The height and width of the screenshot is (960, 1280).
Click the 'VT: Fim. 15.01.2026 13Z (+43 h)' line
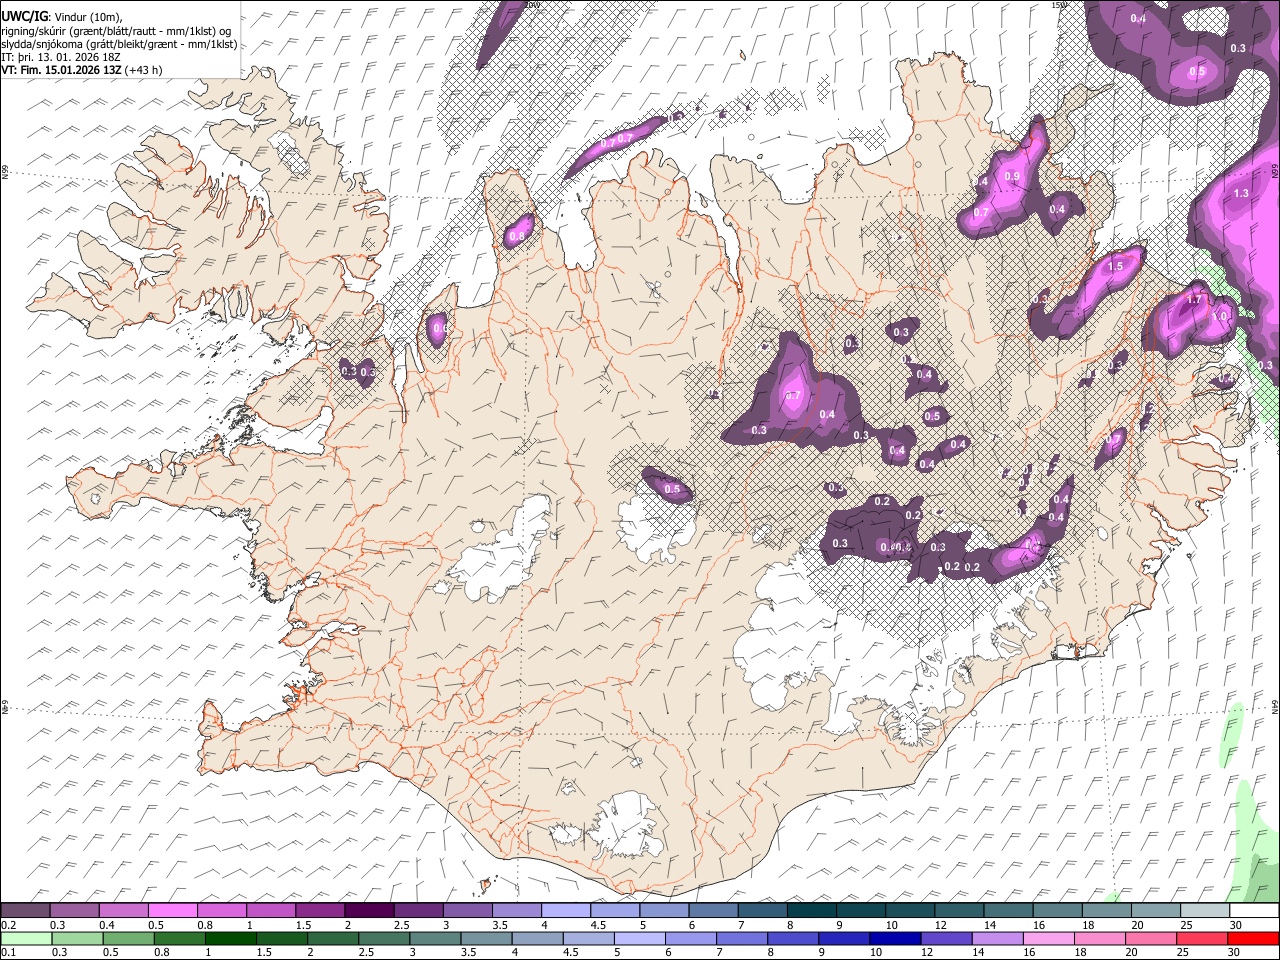tap(81, 70)
